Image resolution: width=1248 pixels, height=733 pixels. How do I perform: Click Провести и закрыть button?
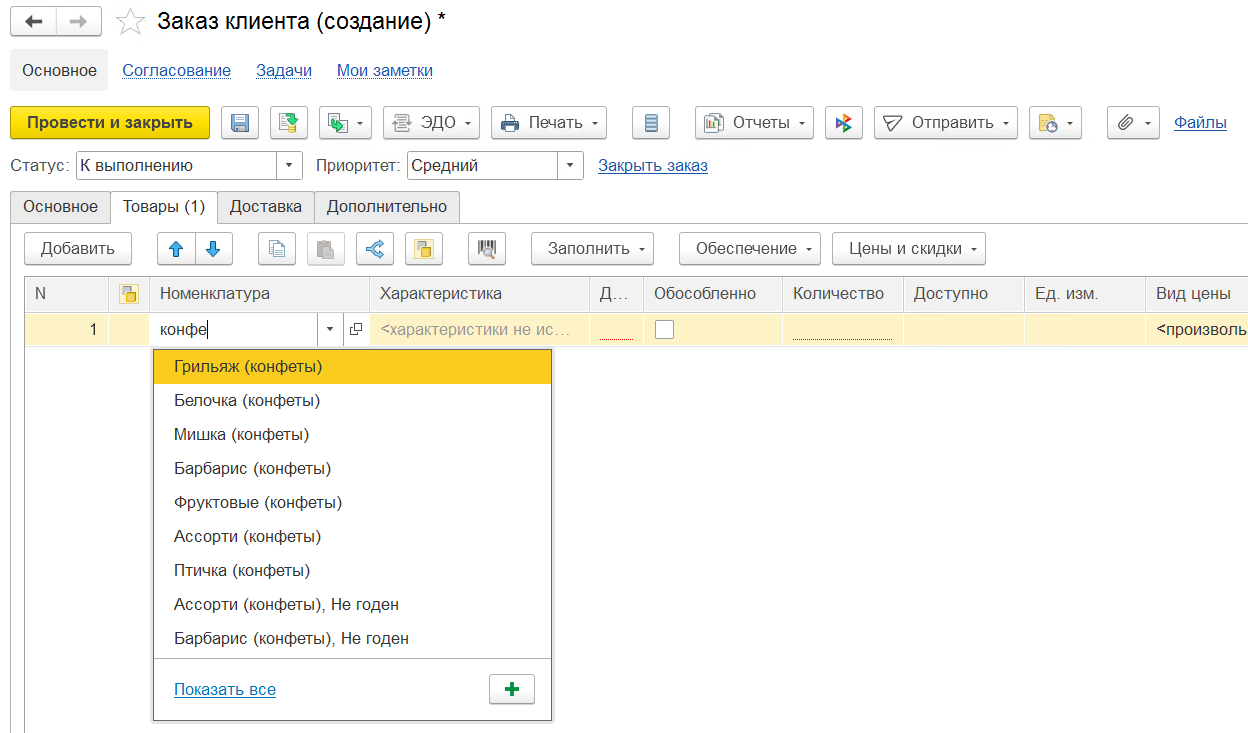[110, 123]
